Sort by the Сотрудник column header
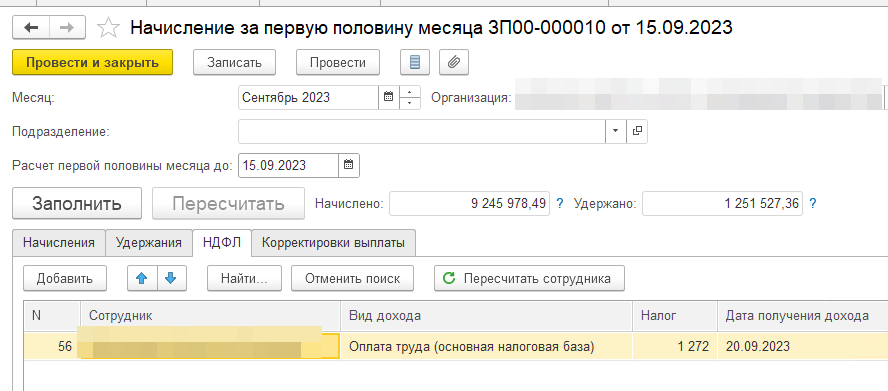The height and width of the screenshot is (391, 888). [x=211, y=316]
